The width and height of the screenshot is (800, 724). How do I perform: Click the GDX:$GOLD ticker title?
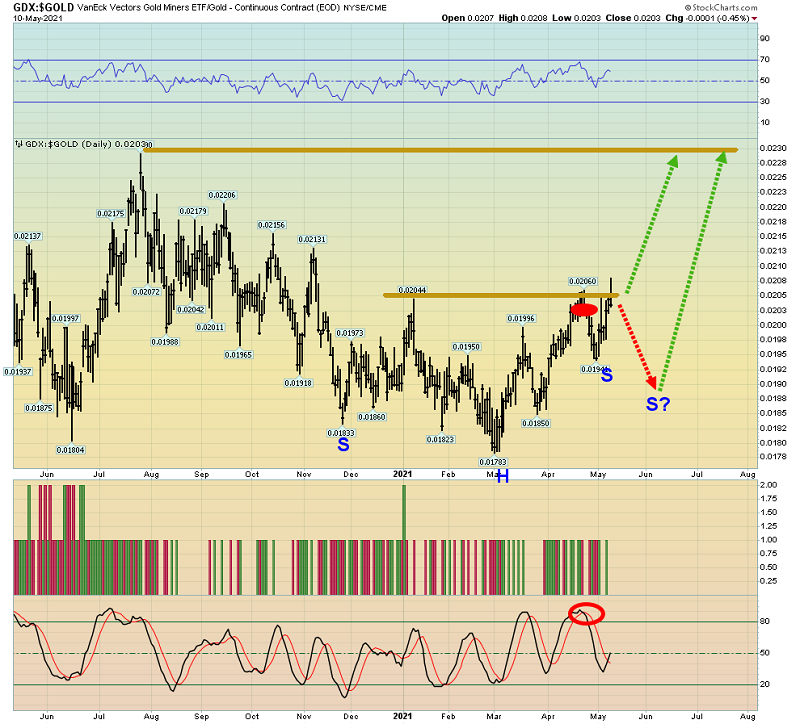click(43, 7)
